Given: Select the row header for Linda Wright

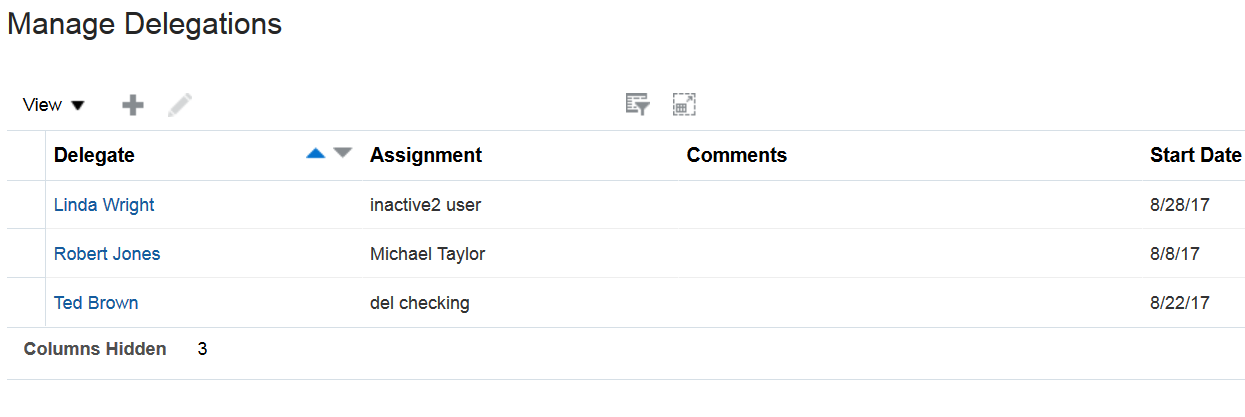Looking at the screenshot, I should tap(26, 205).
